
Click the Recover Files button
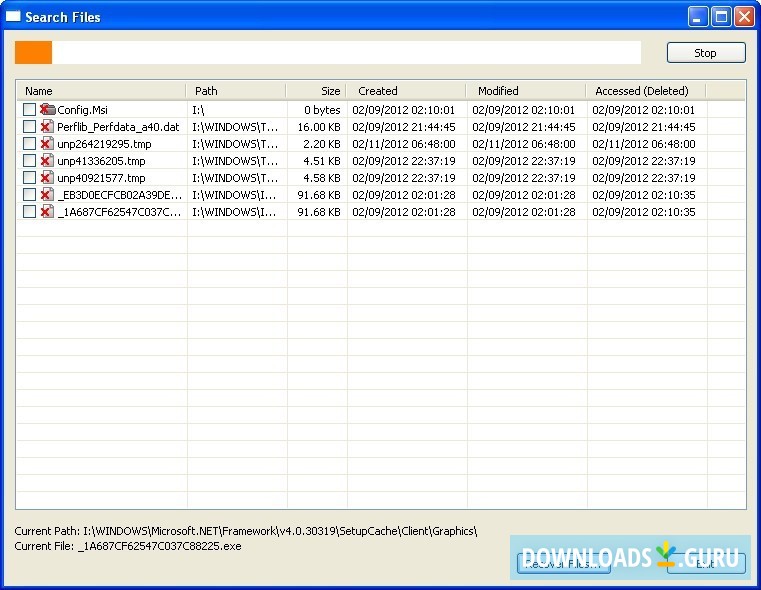tap(563, 563)
